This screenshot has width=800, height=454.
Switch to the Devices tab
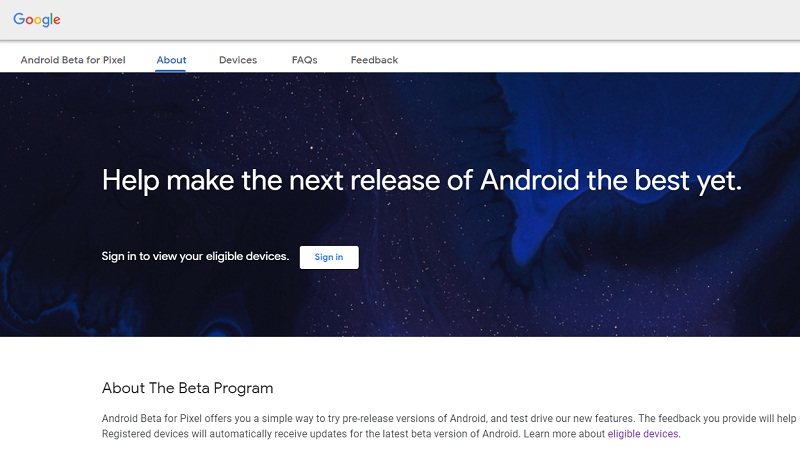(x=238, y=60)
